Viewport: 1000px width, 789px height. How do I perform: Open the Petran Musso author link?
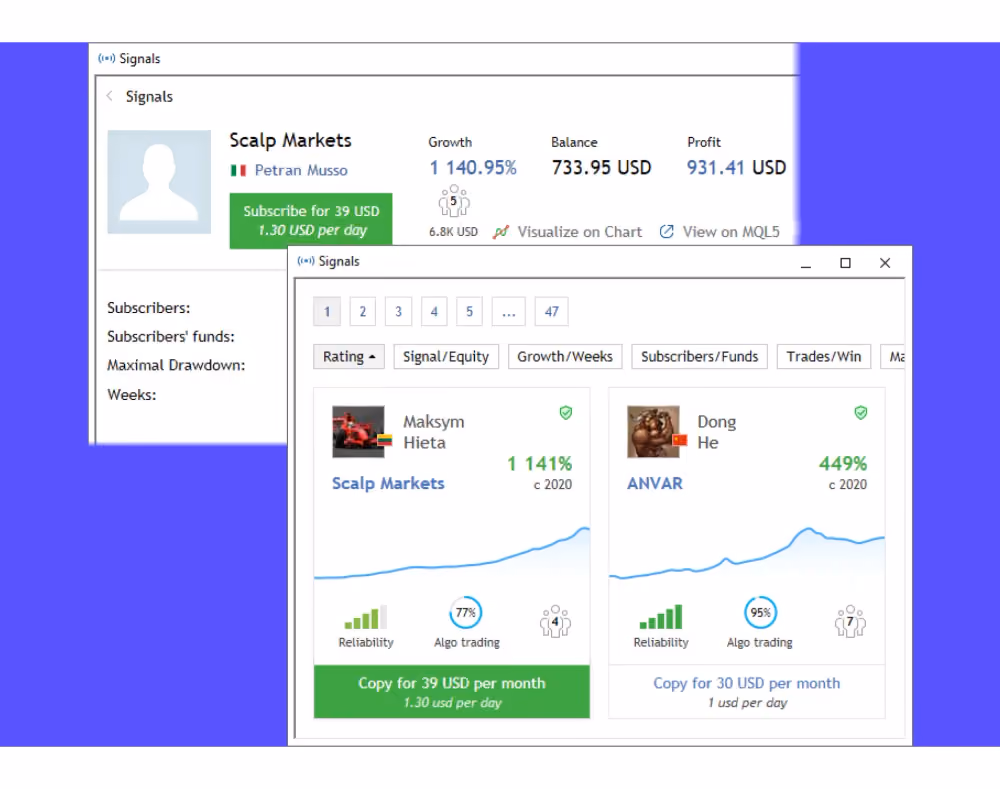301,170
